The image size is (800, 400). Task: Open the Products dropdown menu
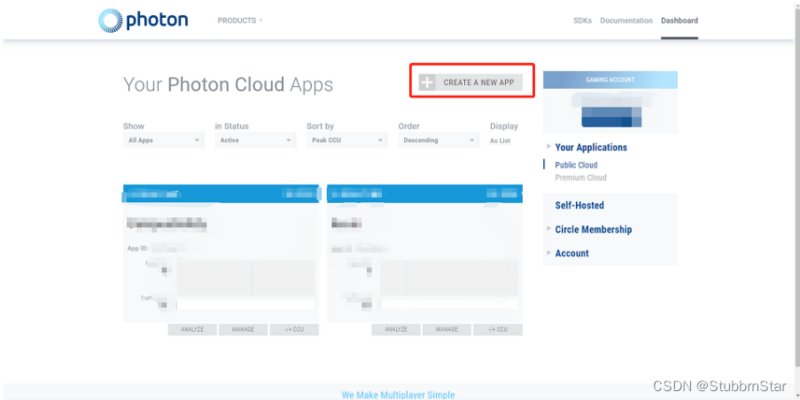240,20
